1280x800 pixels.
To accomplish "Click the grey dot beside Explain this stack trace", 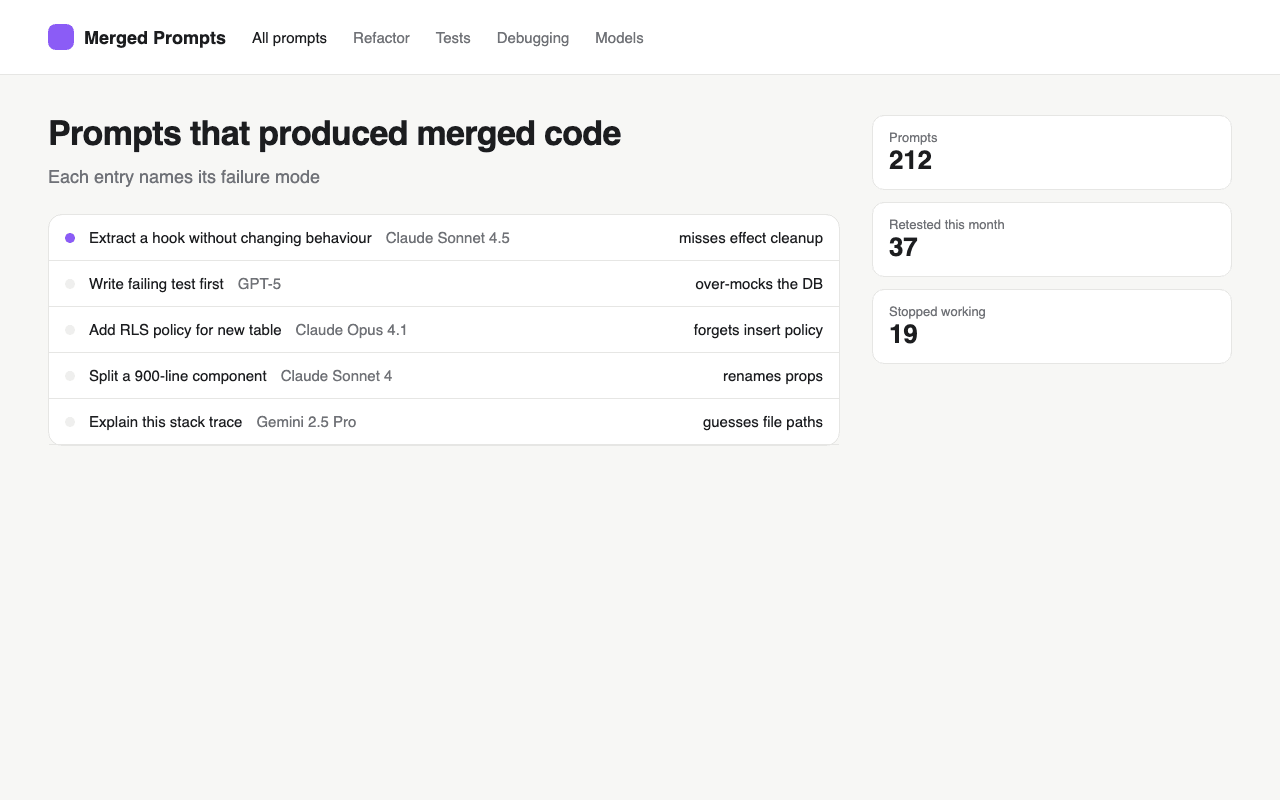I will [70, 422].
